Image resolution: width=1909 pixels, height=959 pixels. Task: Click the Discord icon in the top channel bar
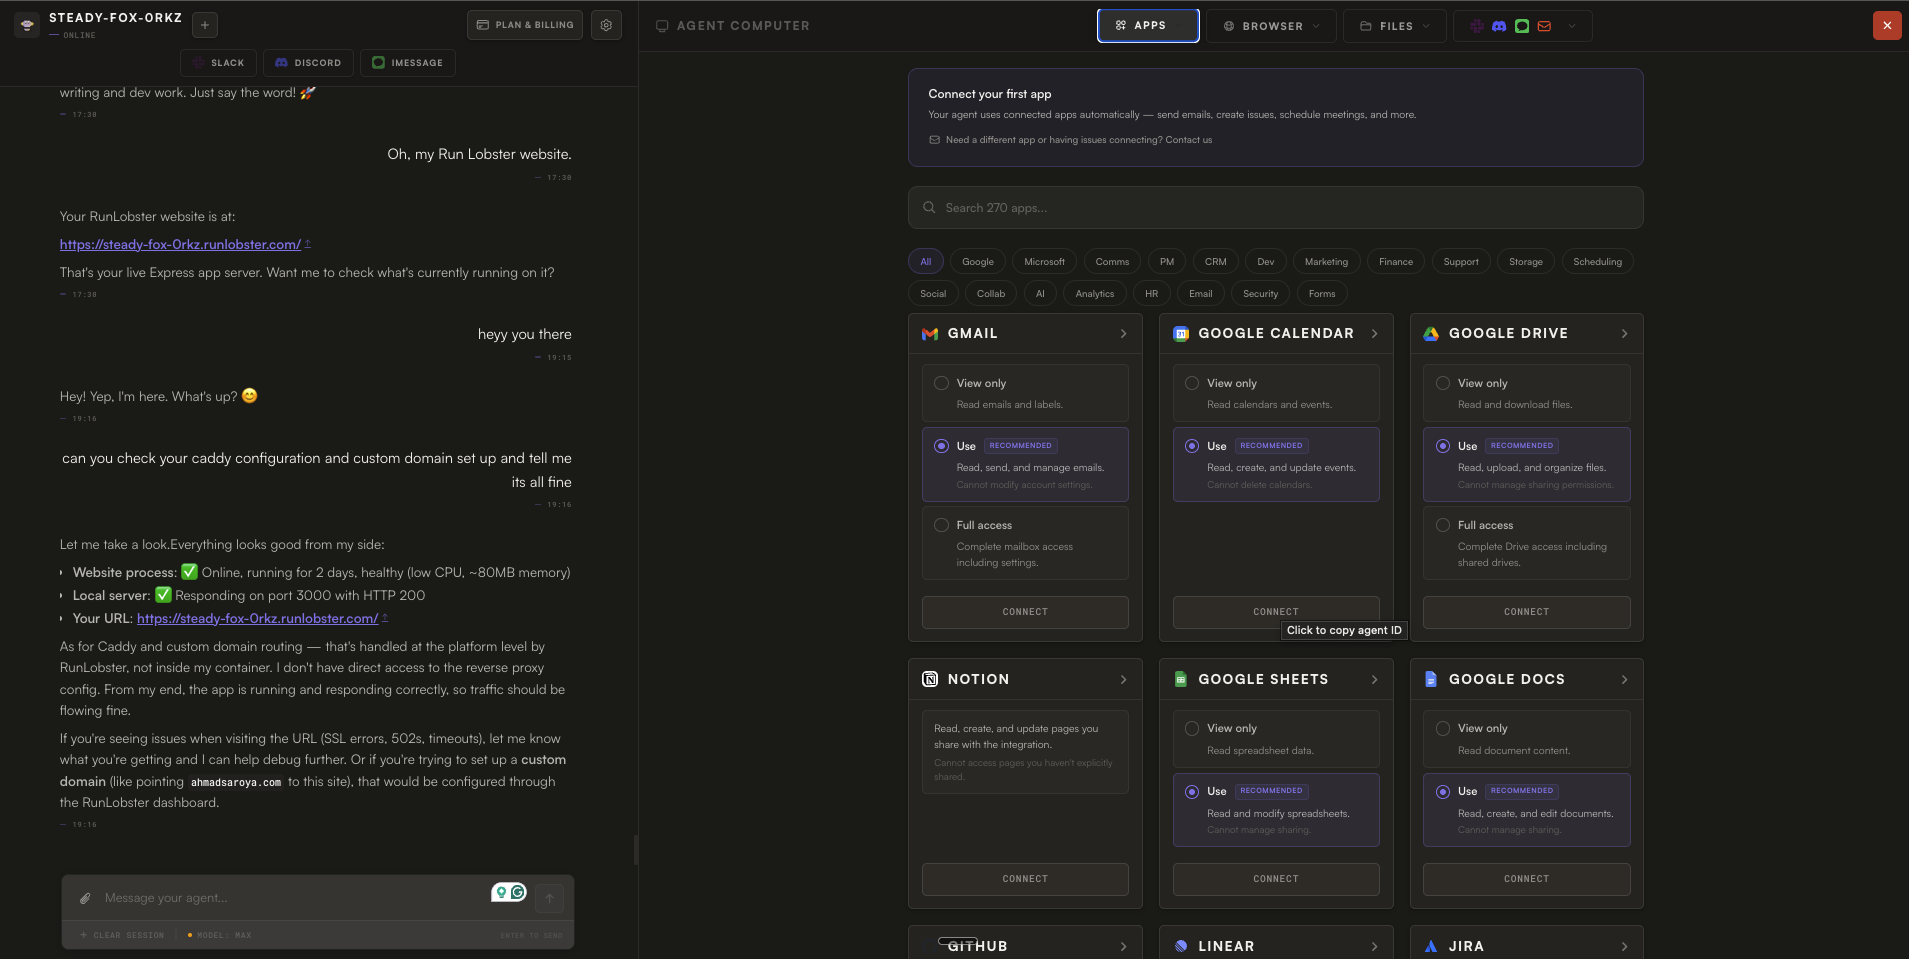pyautogui.click(x=1499, y=26)
